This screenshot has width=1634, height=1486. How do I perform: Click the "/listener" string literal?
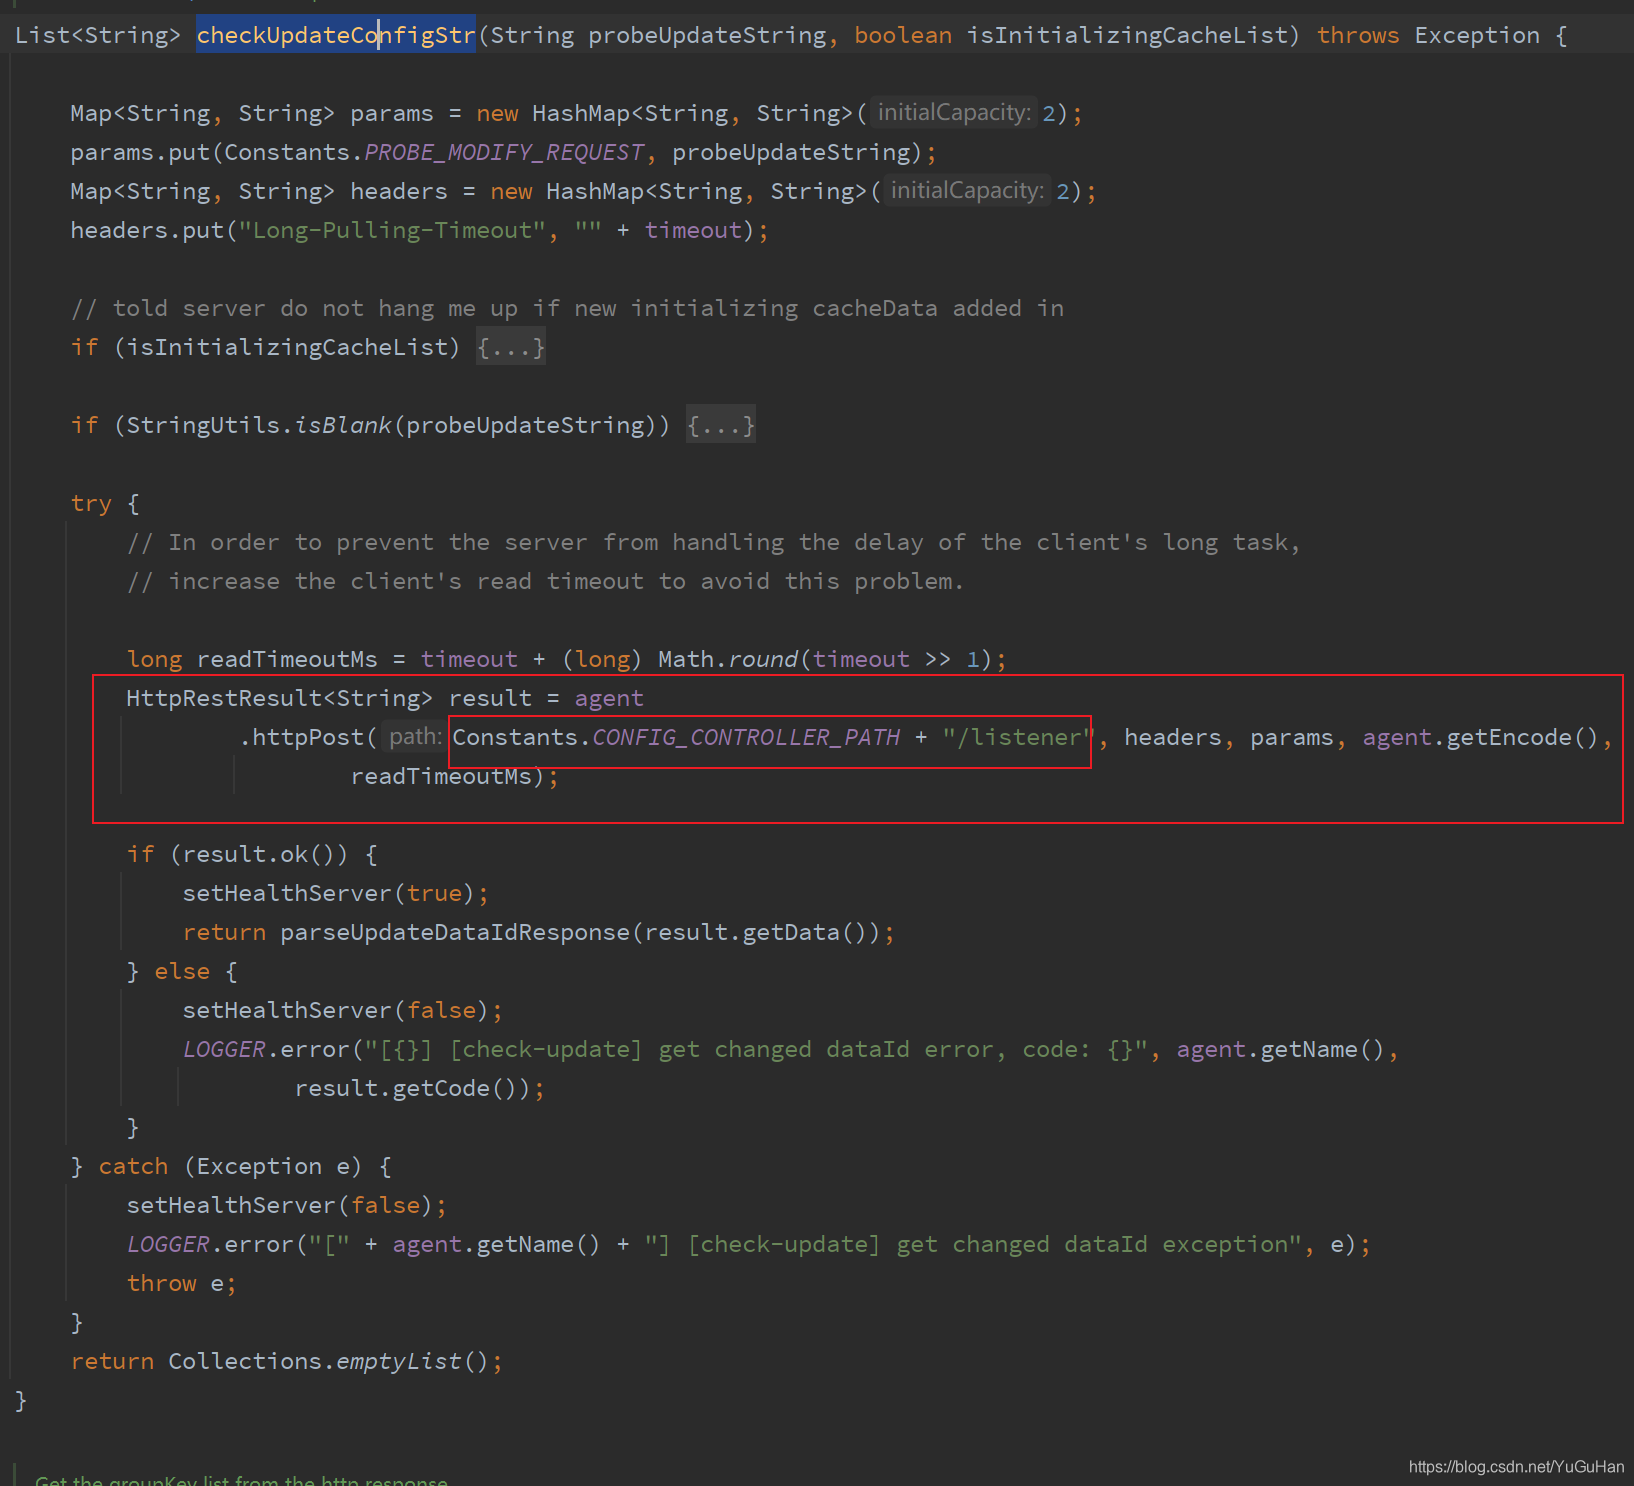click(x=1019, y=737)
